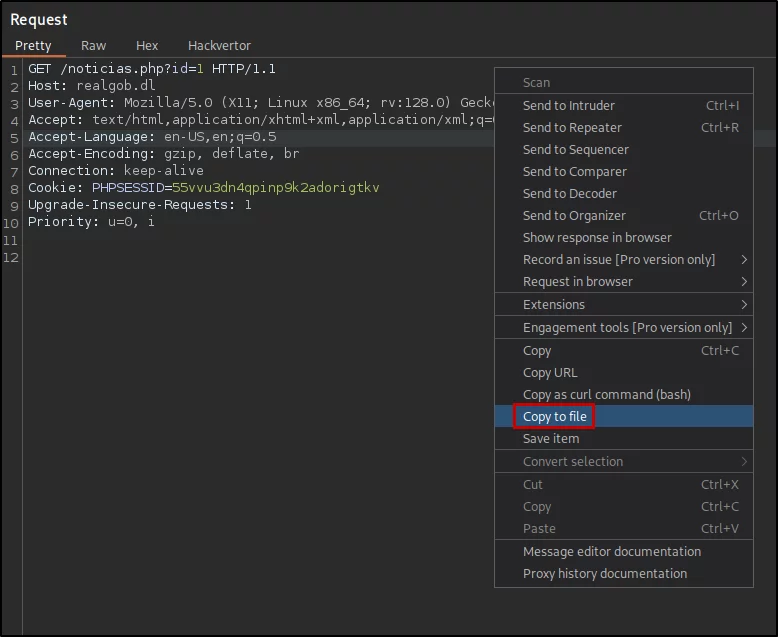
Task: Open Show response in browser
Action: pos(624,238)
